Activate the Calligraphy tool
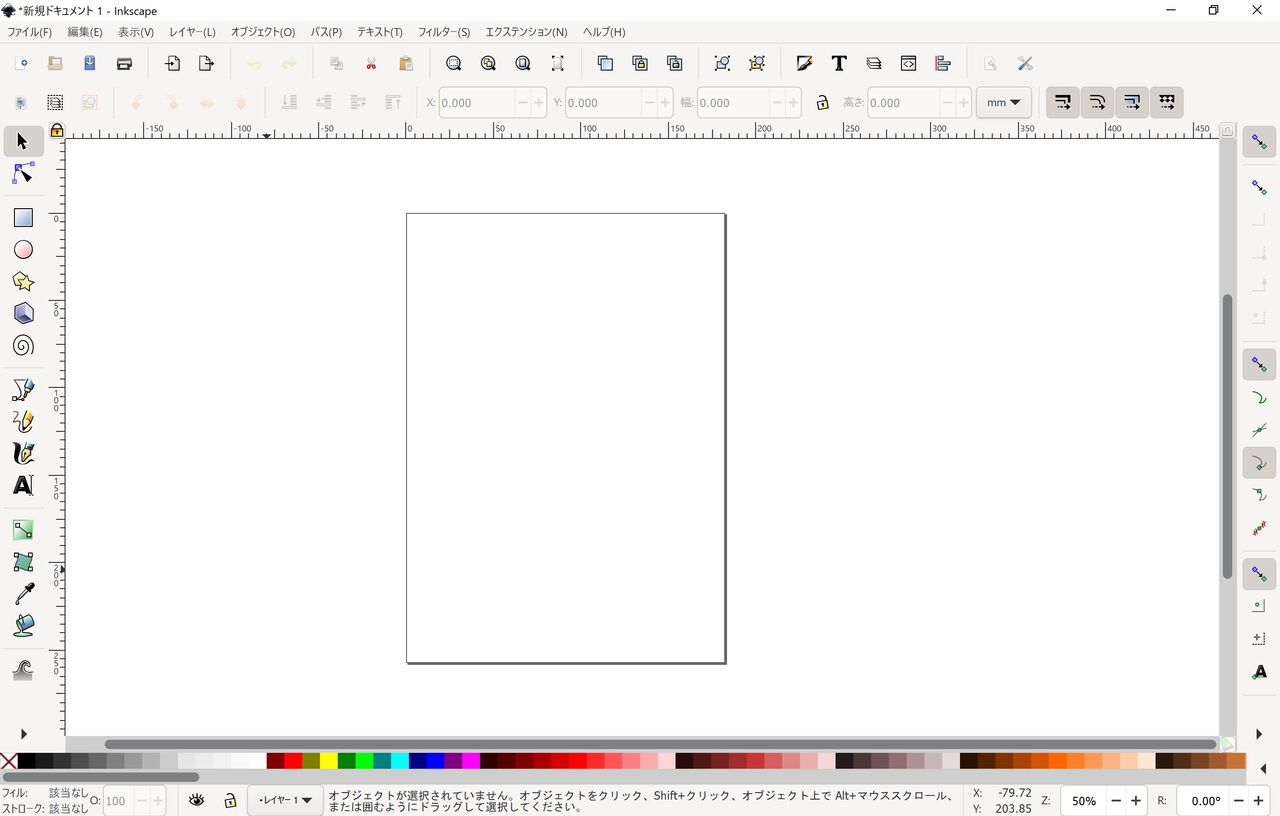 pyautogui.click(x=22, y=453)
